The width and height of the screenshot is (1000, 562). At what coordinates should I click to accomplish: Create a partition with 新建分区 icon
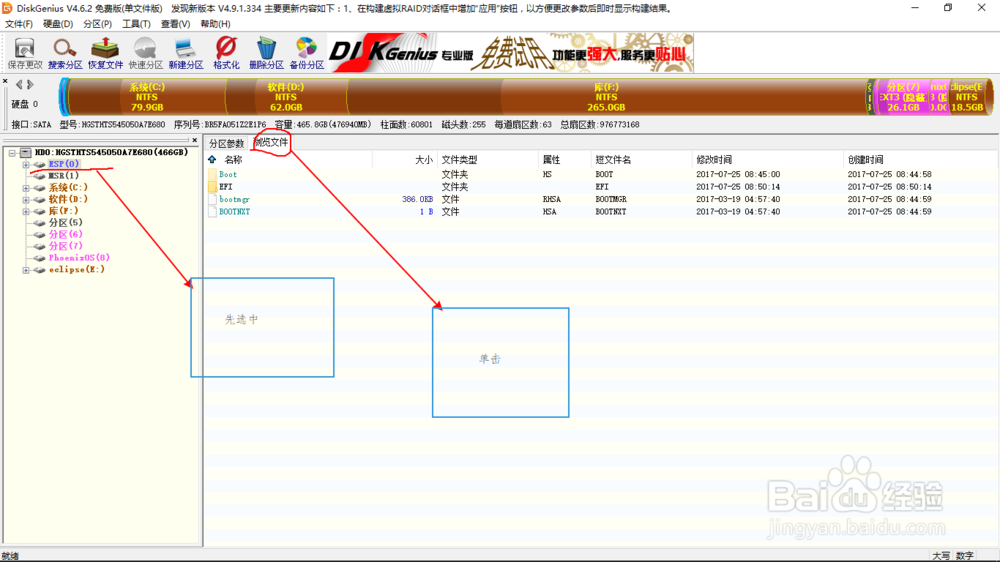click(186, 53)
